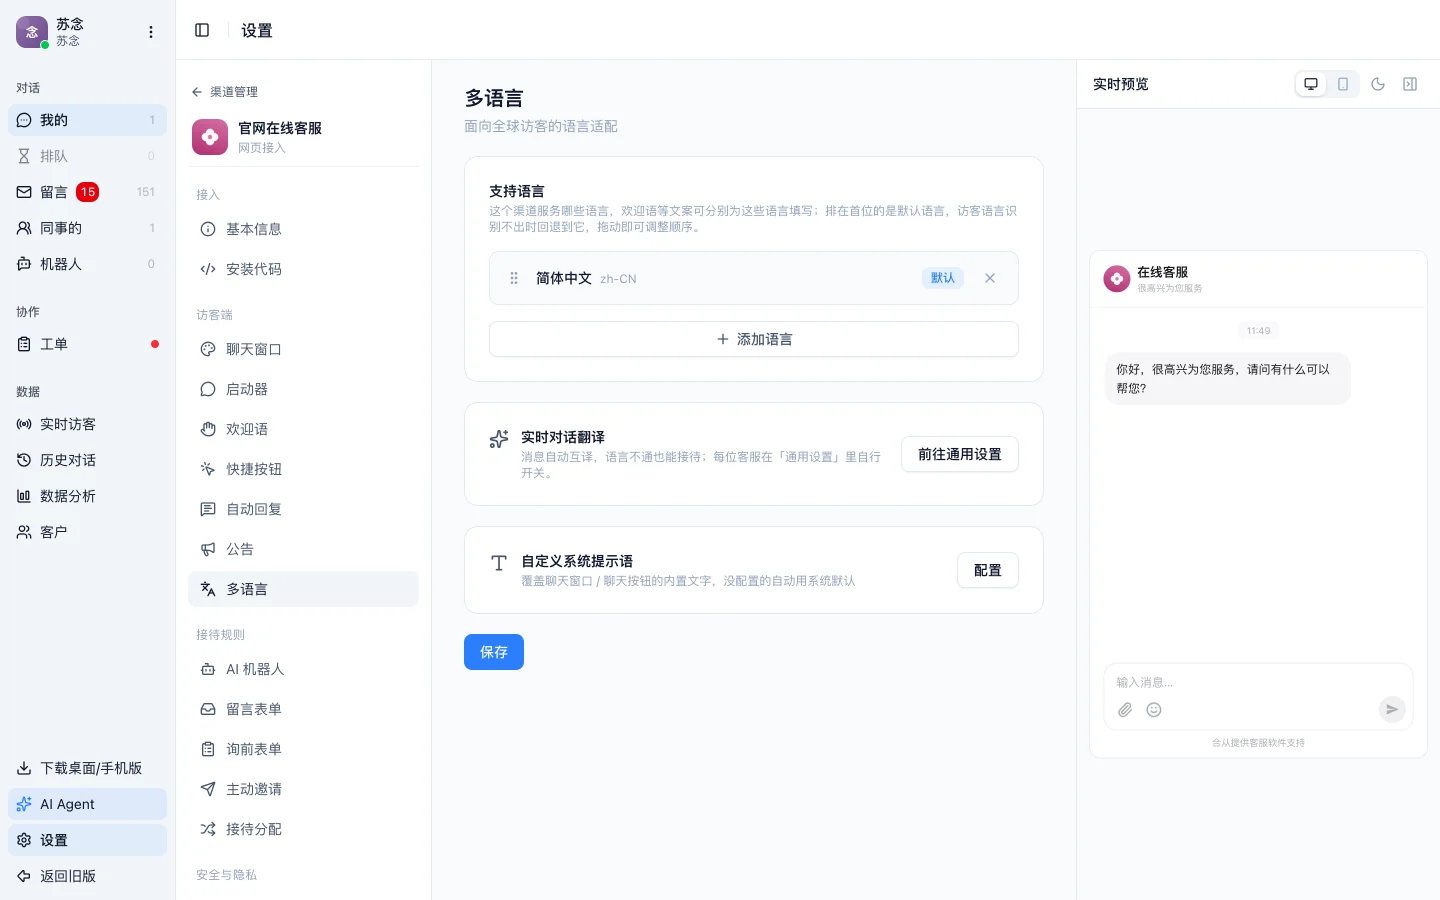This screenshot has width=1440, height=900.
Task: Open 我的 conversations
Action: tap(87, 120)
